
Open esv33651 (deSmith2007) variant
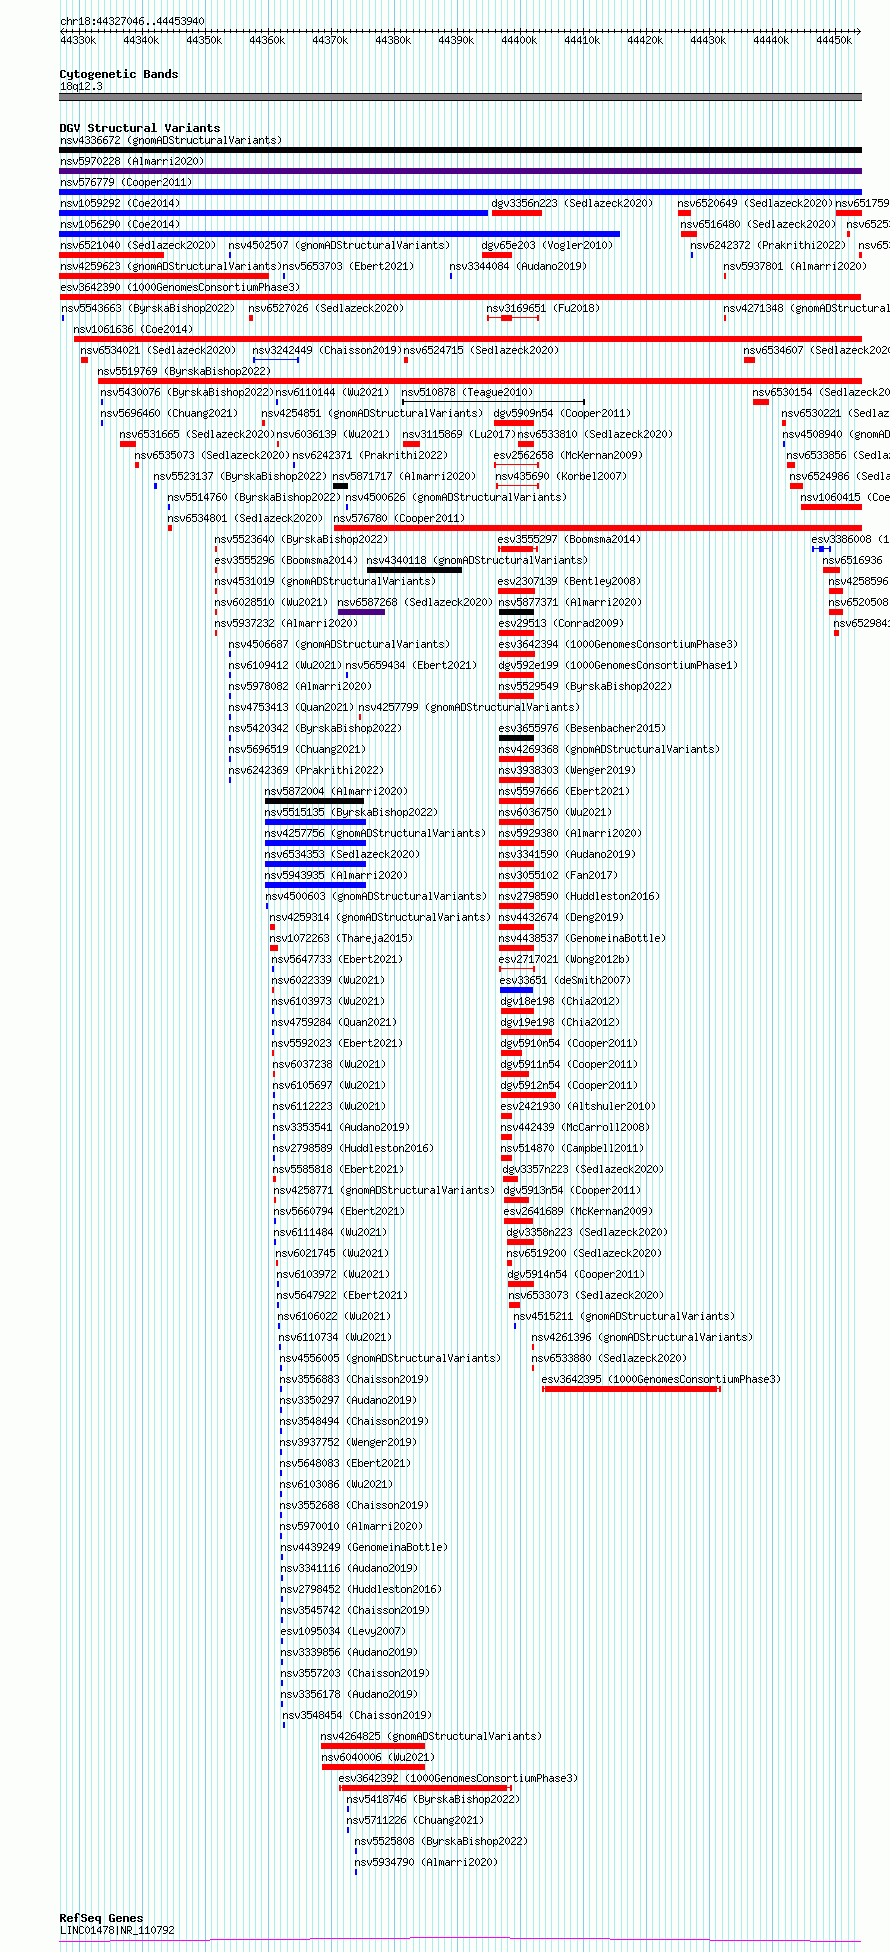(x=566, y=980)
